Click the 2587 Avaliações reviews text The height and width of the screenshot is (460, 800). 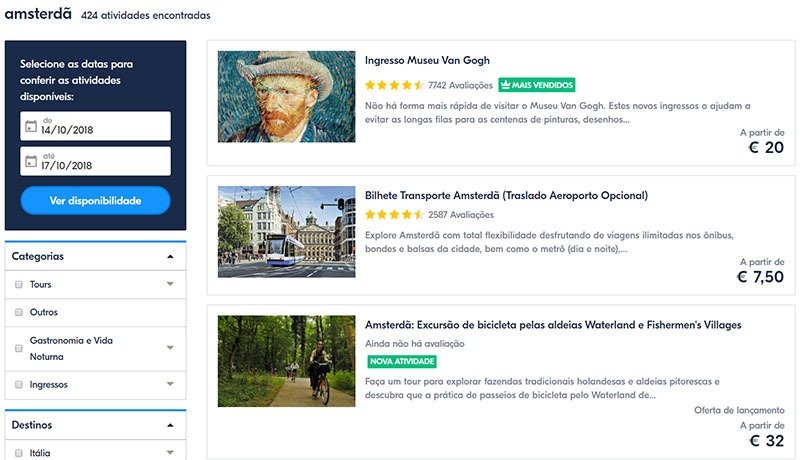point(461,215)
